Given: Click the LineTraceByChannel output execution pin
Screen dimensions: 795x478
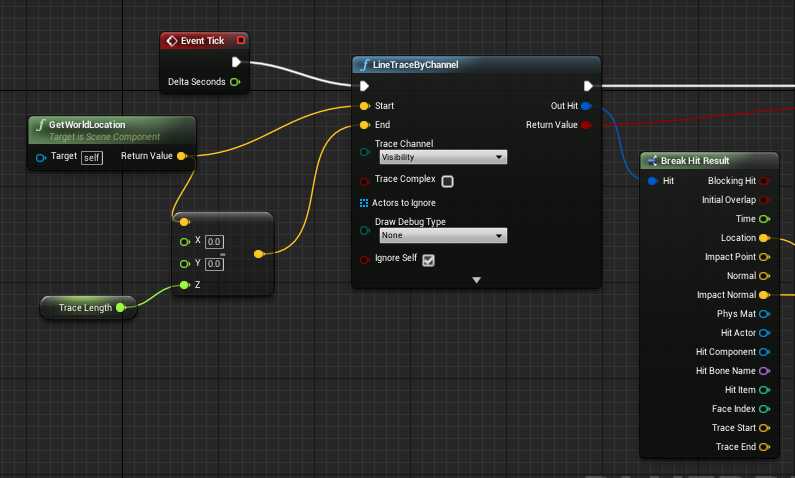Looking at the screenshot, I should click(588, 86).
